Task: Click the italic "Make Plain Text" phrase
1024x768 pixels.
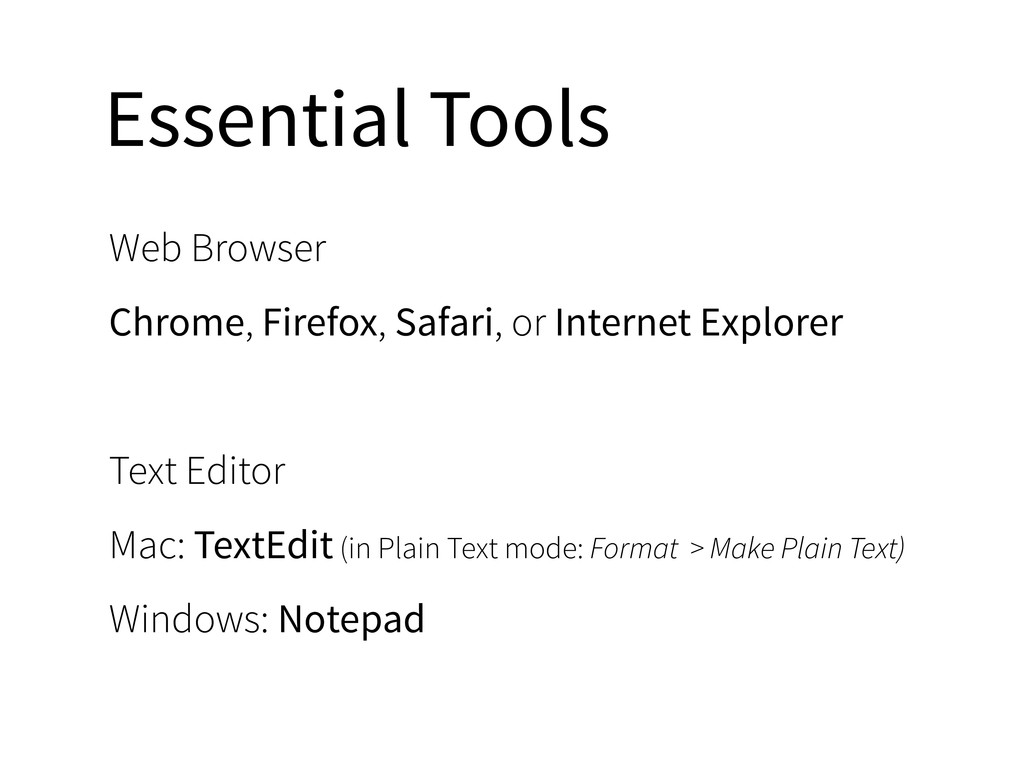Action: coord(807,549)
